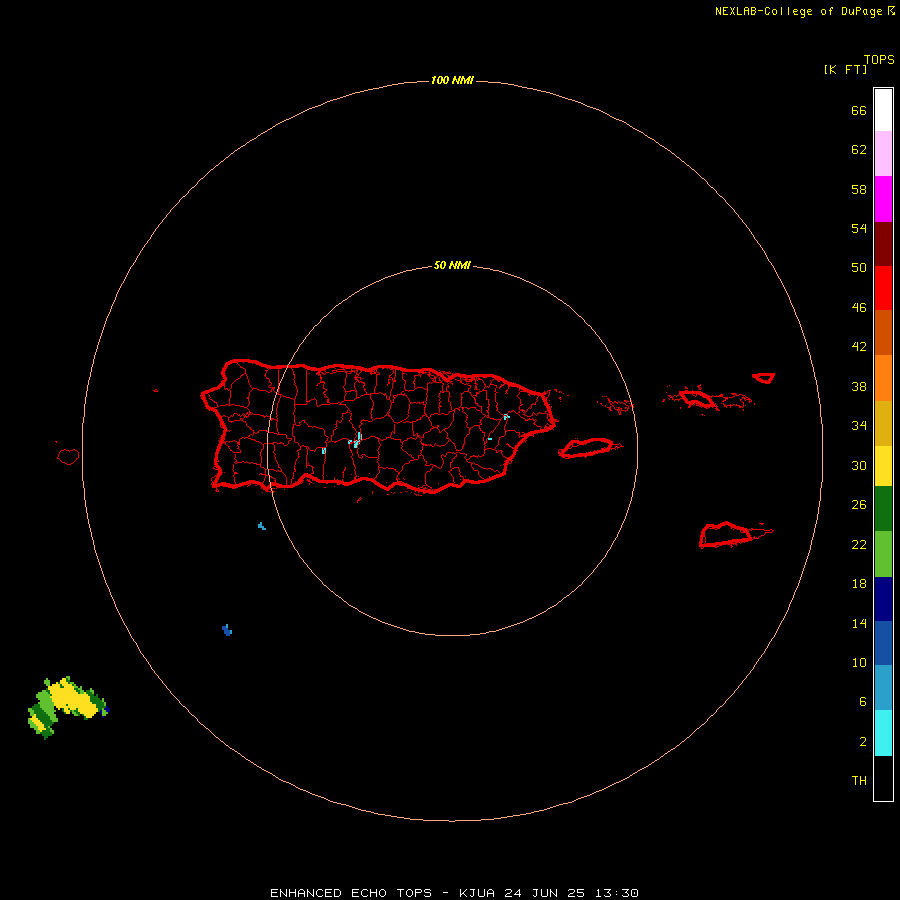Click the legend value "30"
The width and height of the screenshot is (900, 900).
click(859, 465)
